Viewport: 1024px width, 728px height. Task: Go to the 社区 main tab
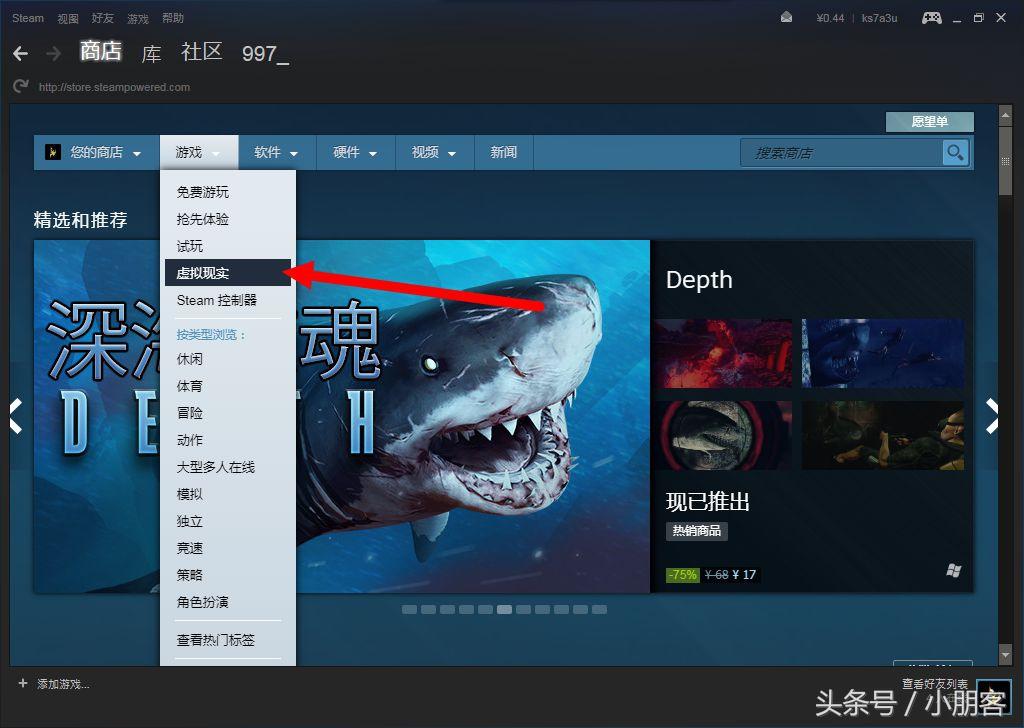(x=202, y=52)
